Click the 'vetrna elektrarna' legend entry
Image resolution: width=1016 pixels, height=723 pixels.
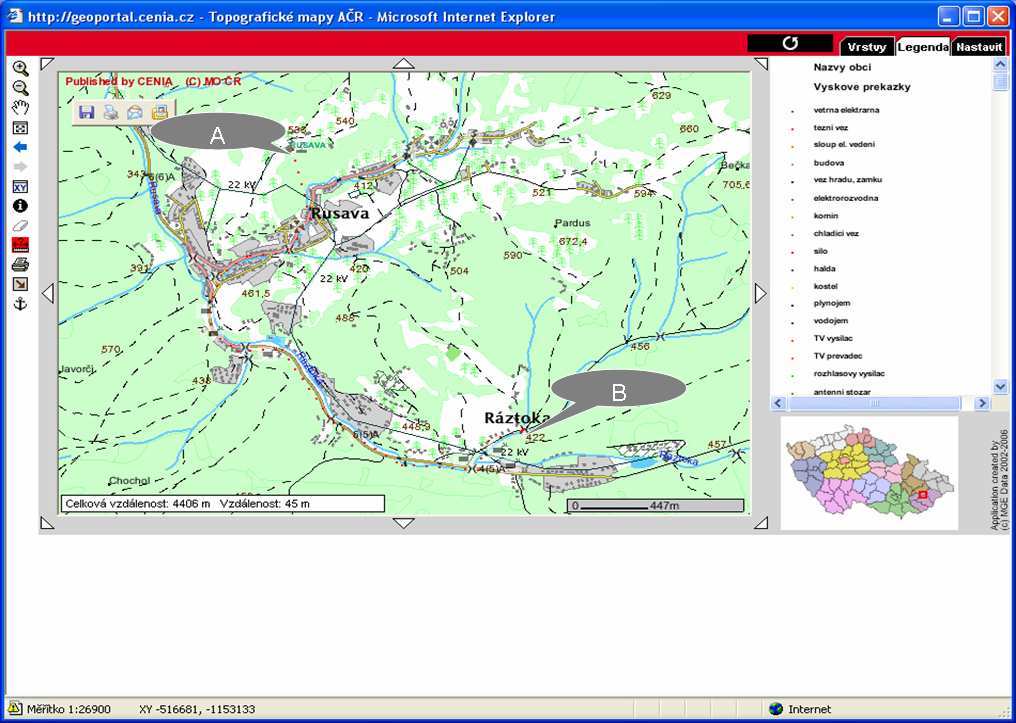[x=846, y=110]
